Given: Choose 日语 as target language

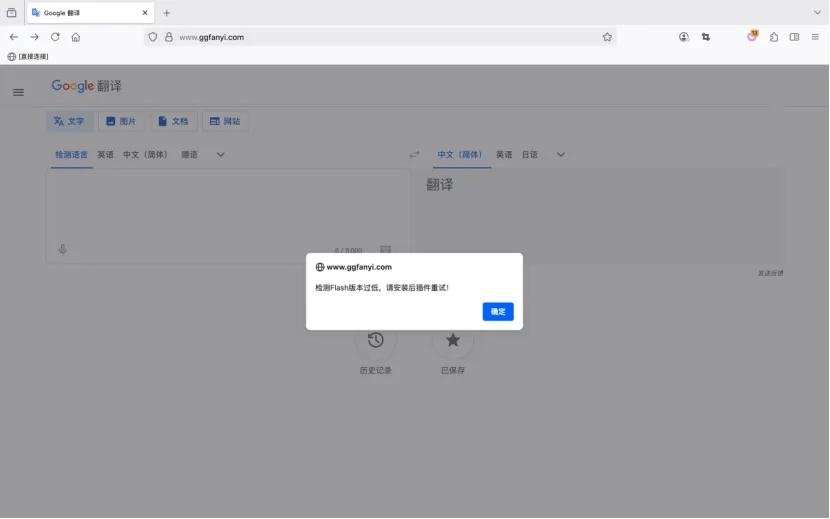Looking at the screenshot, I should click(530, 155).
